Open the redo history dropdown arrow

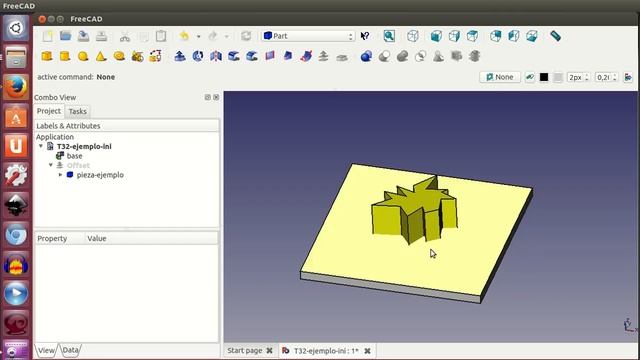click(227, 36)
